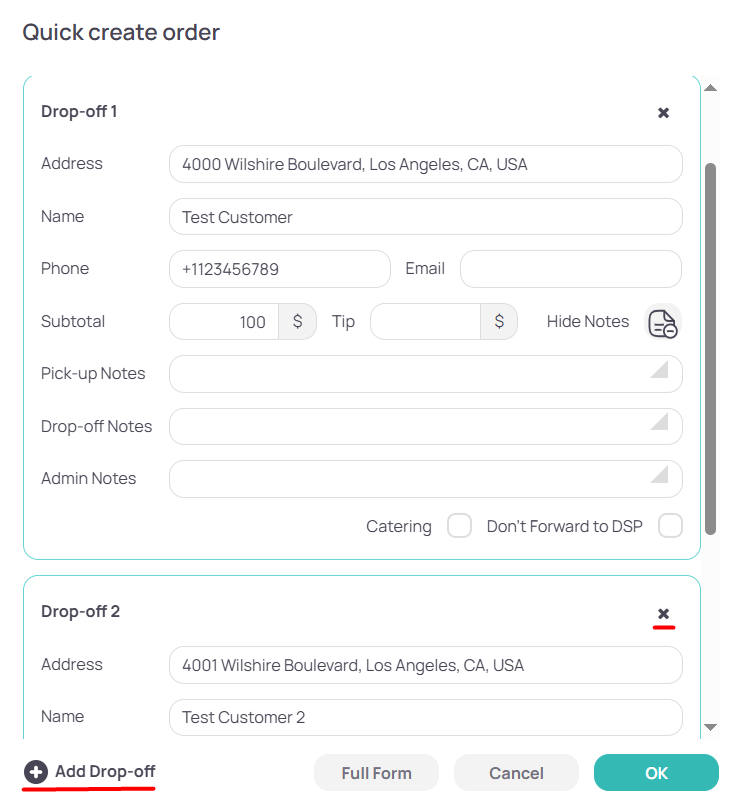
Task: Click the Drop-off Notes label
Action: pos(96,427)
